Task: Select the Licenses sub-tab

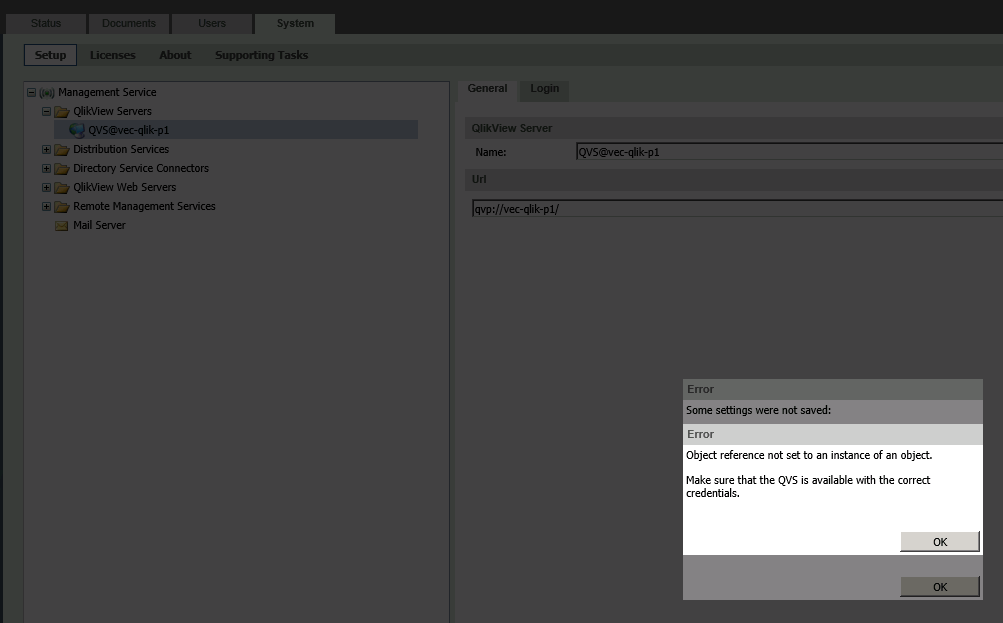Action: coord(113,55)
